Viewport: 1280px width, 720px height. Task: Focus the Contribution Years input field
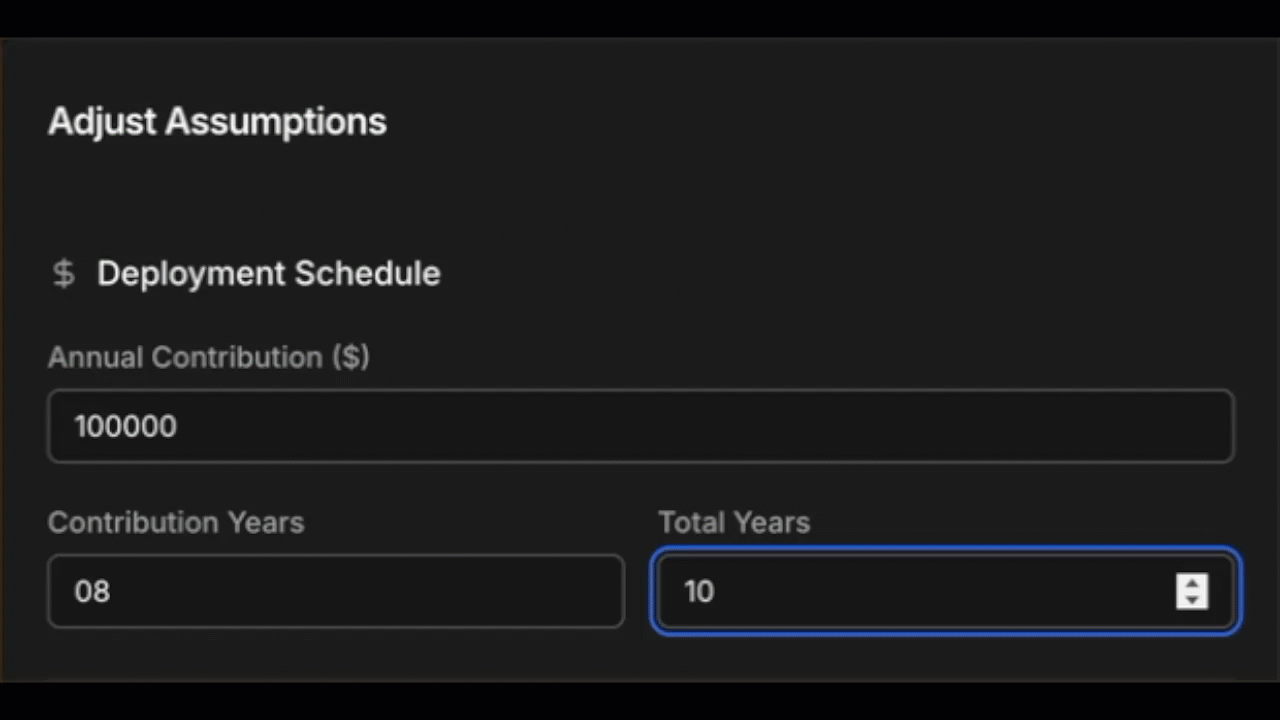(x=336, y=591)
